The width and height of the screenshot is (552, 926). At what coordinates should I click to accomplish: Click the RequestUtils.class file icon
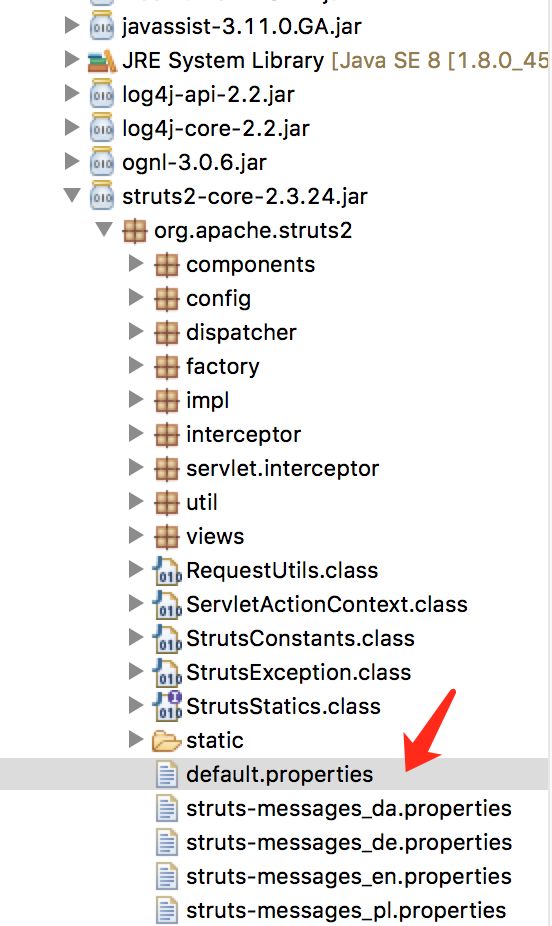point(167,570)
